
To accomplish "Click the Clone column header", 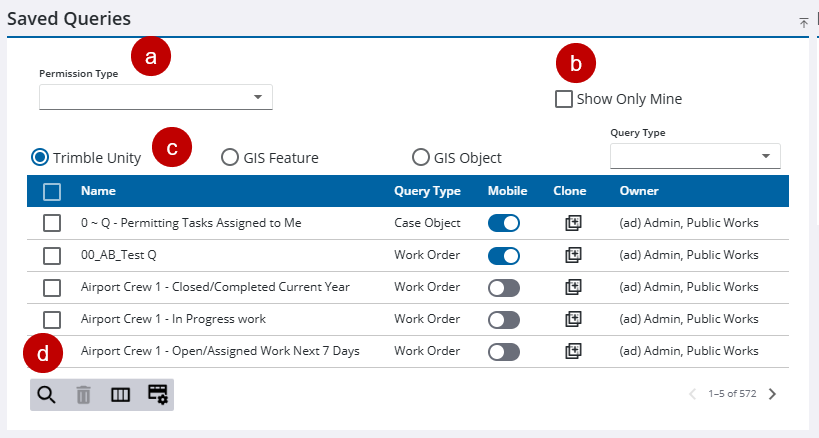I will click(569, 191).
